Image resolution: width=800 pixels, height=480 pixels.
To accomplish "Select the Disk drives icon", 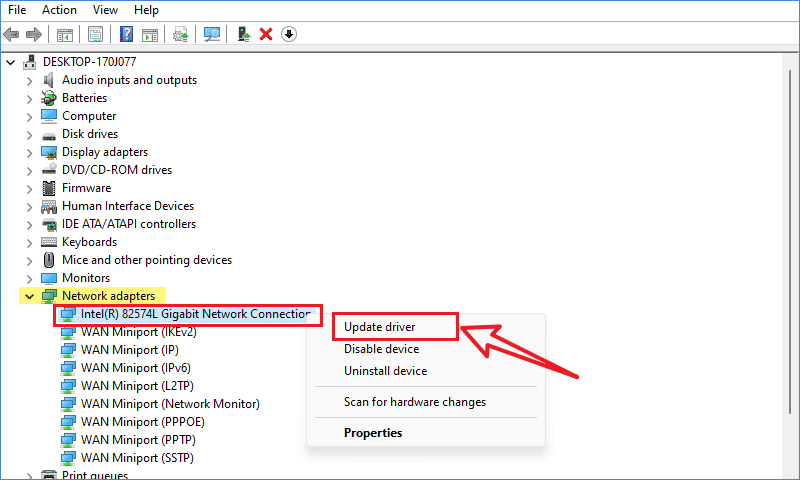I will 49,136.
